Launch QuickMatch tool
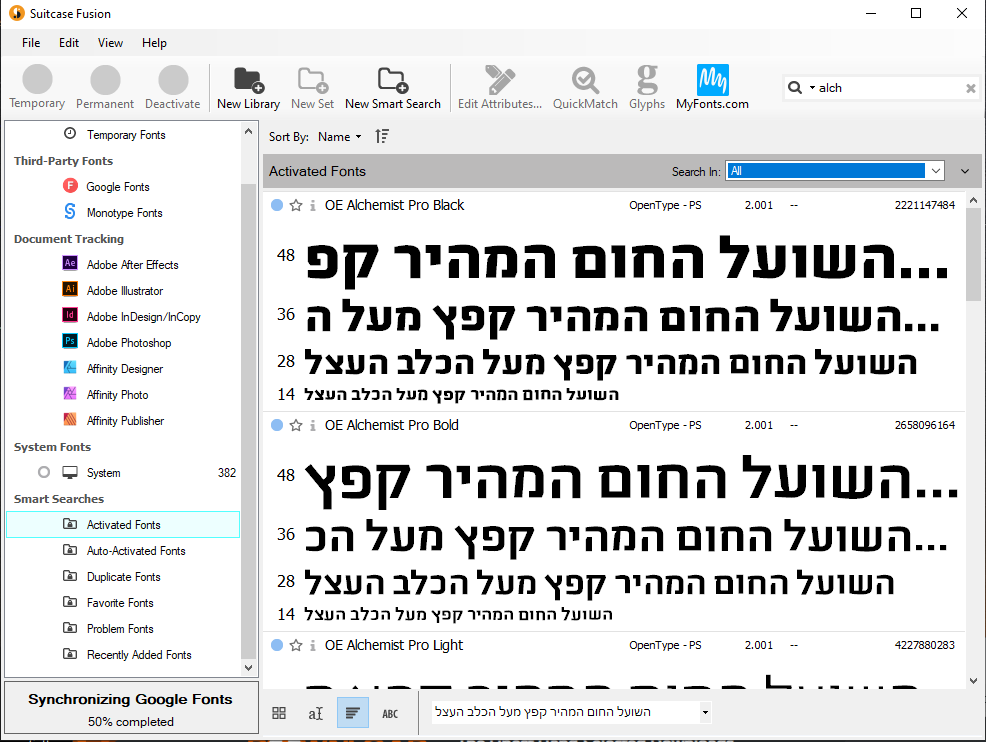The image size is (986, 742). (x=585, y=87)
